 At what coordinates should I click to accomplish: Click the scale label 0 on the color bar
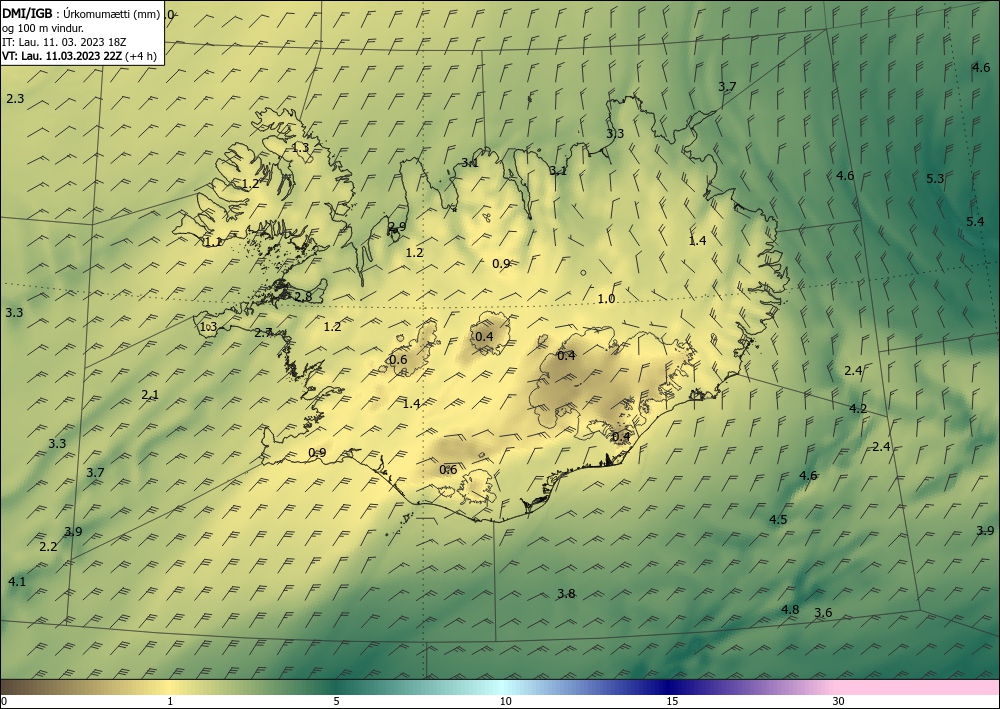pos(4,702)
